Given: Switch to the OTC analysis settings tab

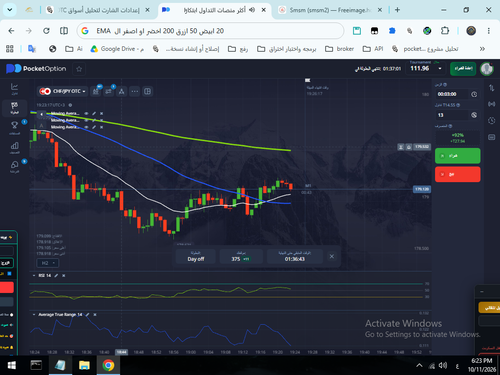Looking at the screenshot, I should click(98, 10).
